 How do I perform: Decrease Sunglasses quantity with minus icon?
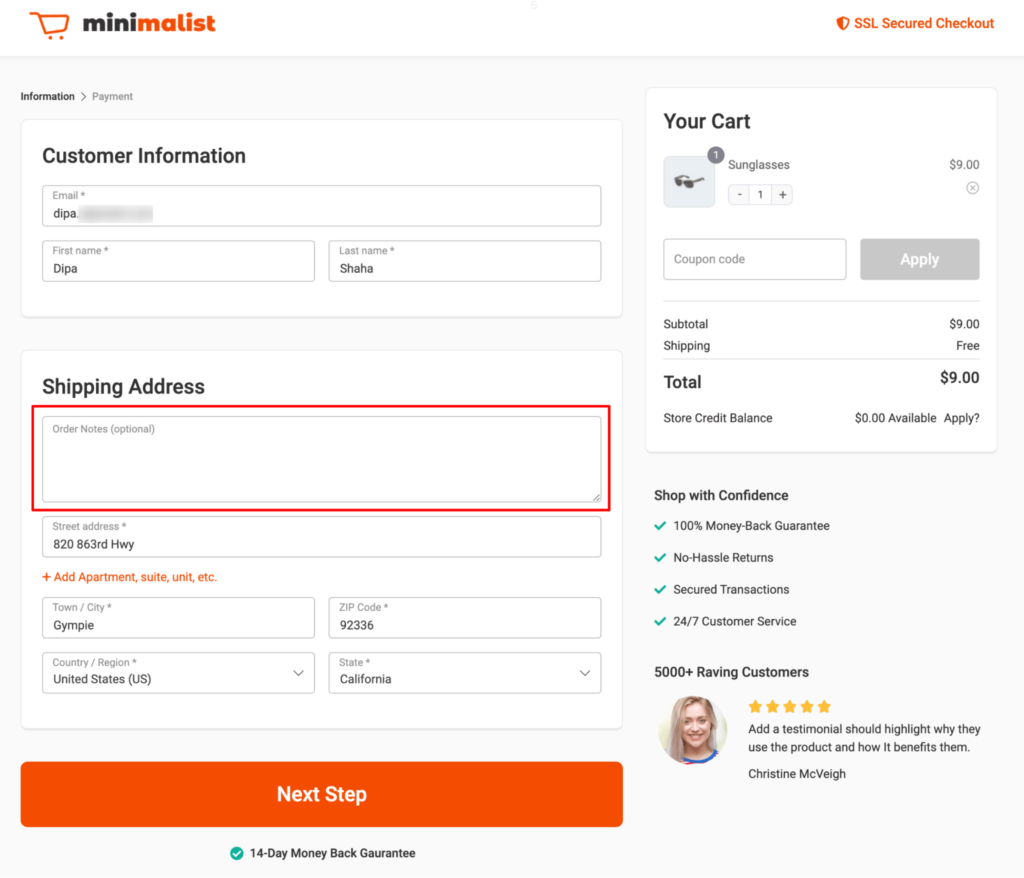click(x=739, y=194)
